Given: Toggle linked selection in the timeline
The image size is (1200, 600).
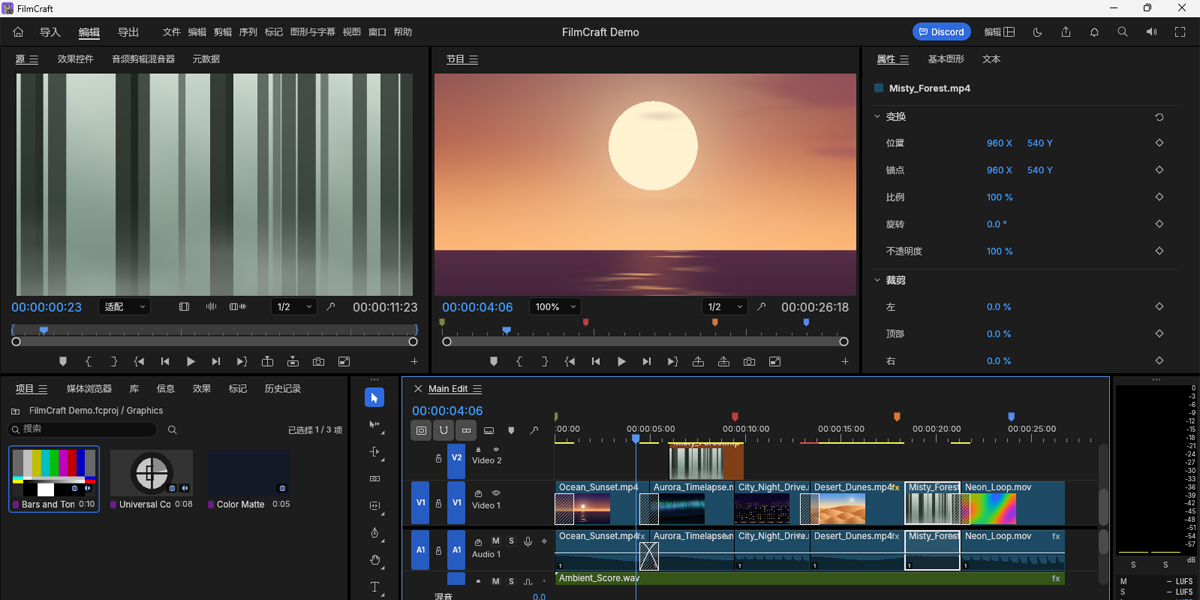Looking at the screenshot, I should tap(466, 430).
